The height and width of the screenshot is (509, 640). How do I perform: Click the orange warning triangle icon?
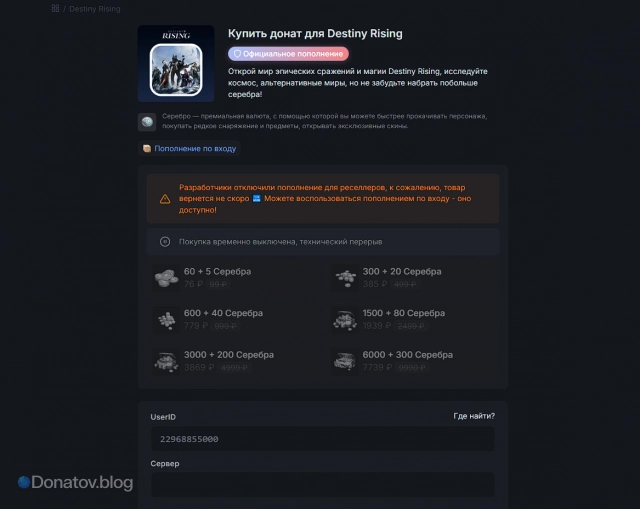coord(165,199)
